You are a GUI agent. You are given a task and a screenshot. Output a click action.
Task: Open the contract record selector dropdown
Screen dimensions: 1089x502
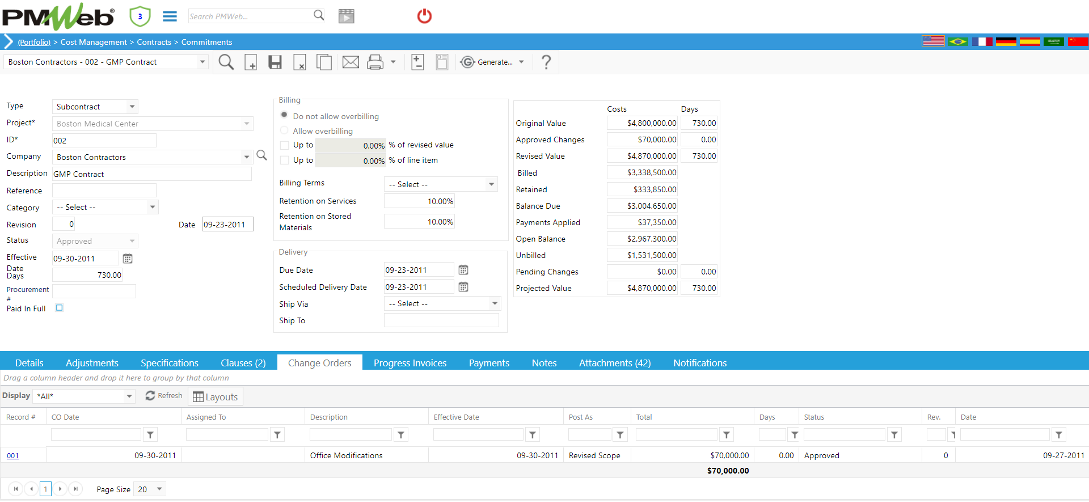pos(203,62)
